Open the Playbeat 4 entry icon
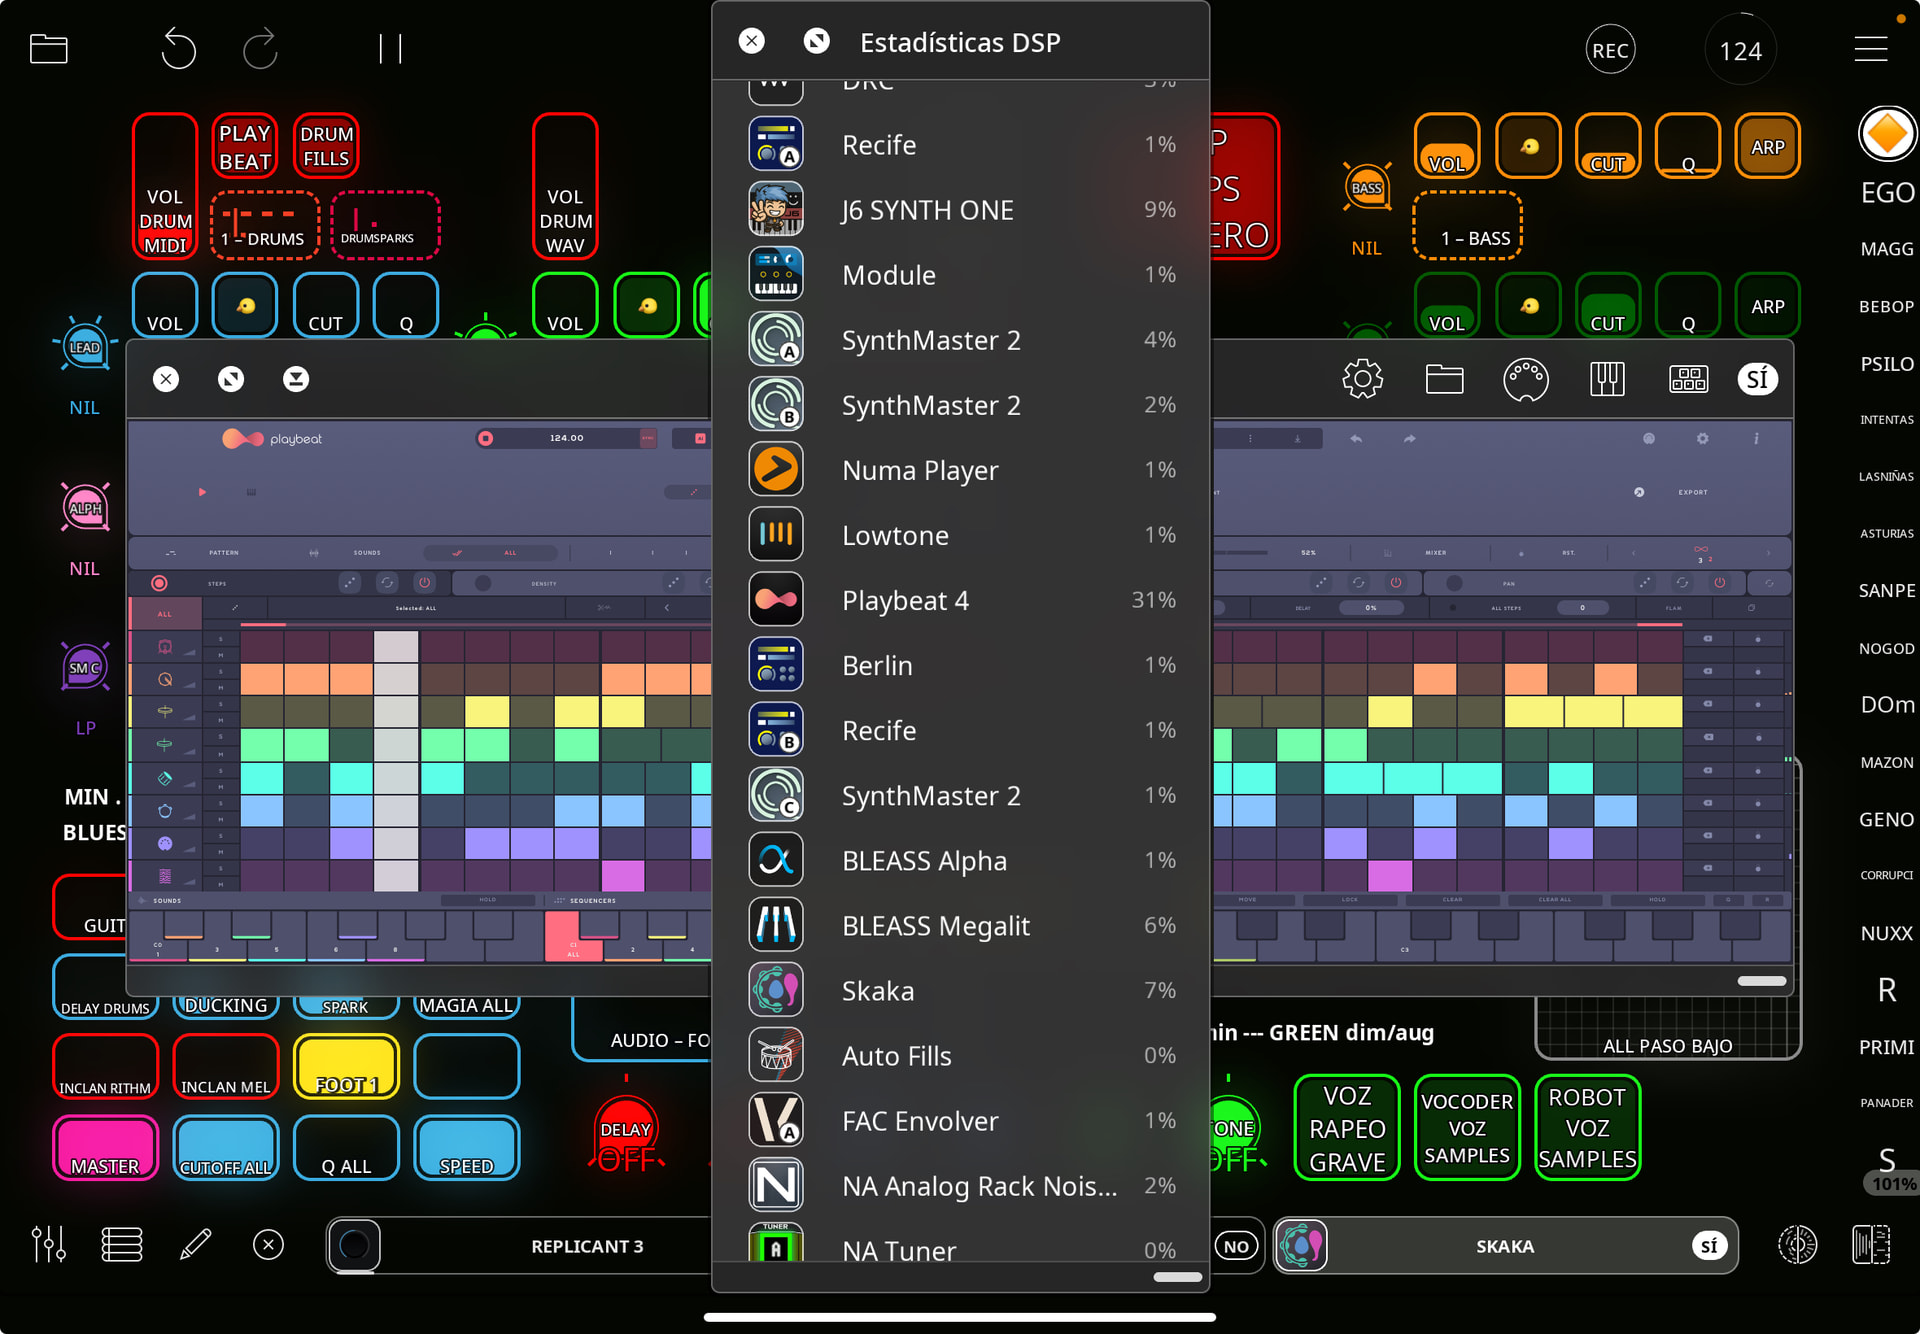 coord(775,600)
